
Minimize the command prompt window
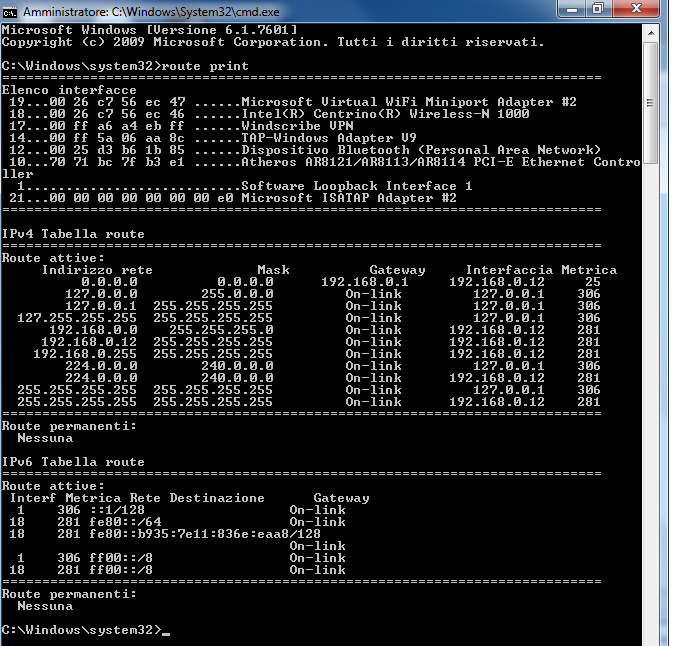point(571,9)
